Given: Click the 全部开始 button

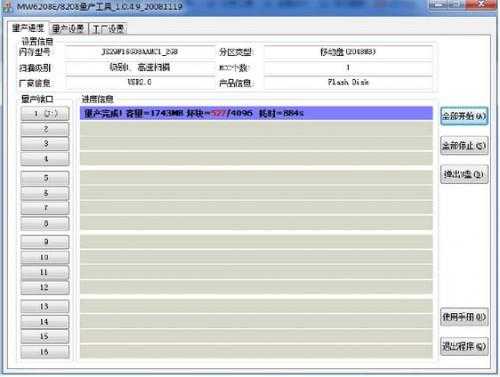Looking at the screenshot, I should click(464, 116).
